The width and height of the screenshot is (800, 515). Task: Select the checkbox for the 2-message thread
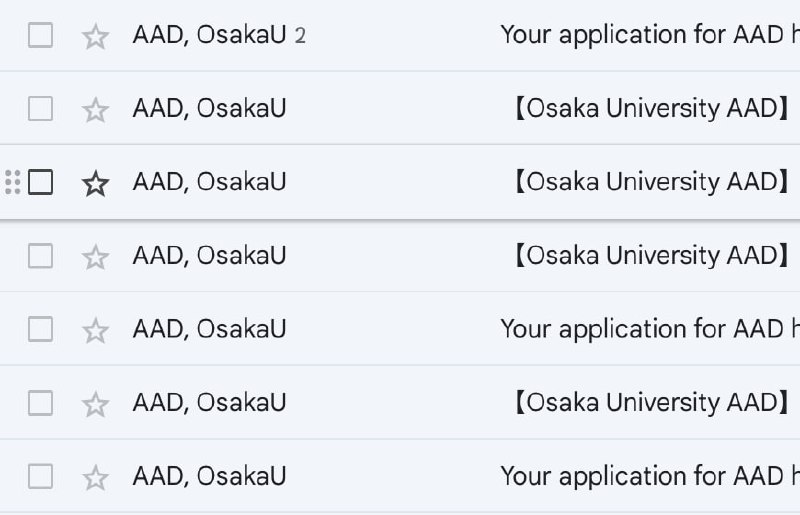point(40,35)
